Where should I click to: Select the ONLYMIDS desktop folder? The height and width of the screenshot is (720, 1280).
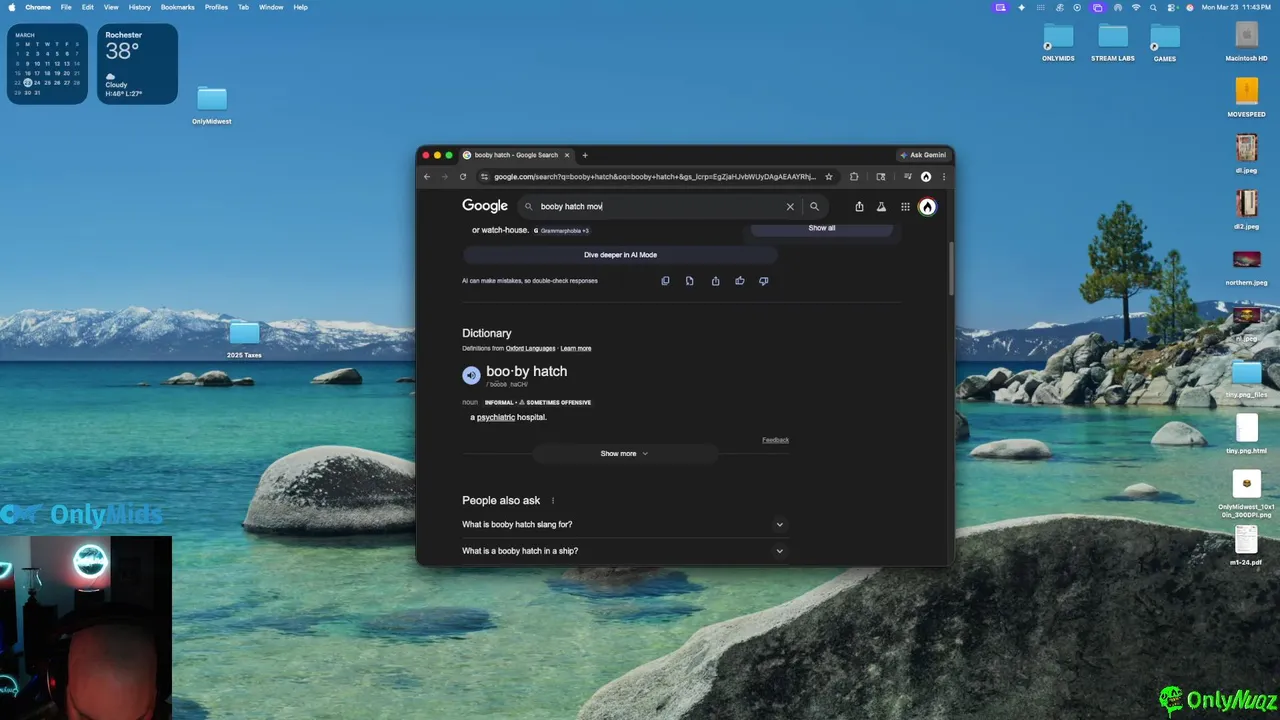[x=1058, y=42]
